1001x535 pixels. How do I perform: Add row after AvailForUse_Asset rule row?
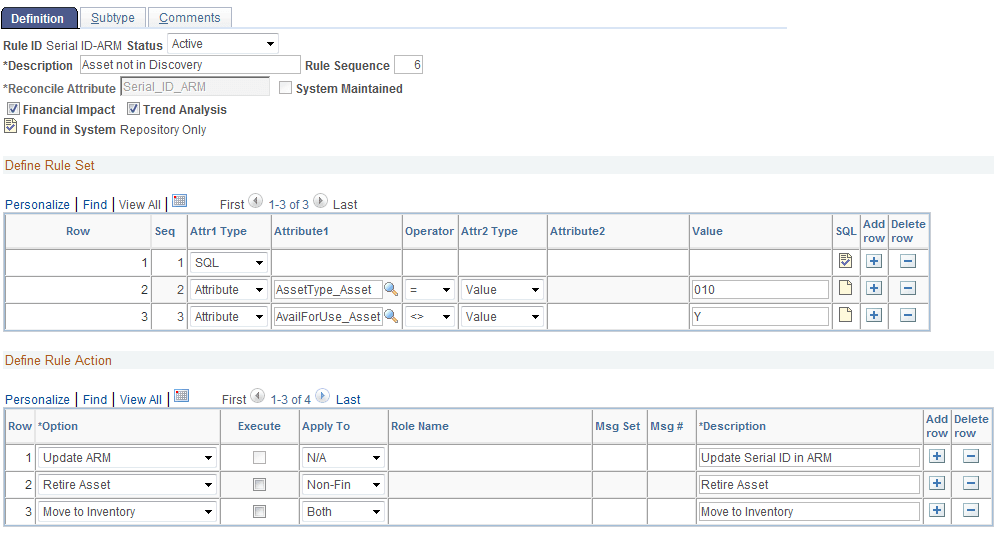coord(874,315)
